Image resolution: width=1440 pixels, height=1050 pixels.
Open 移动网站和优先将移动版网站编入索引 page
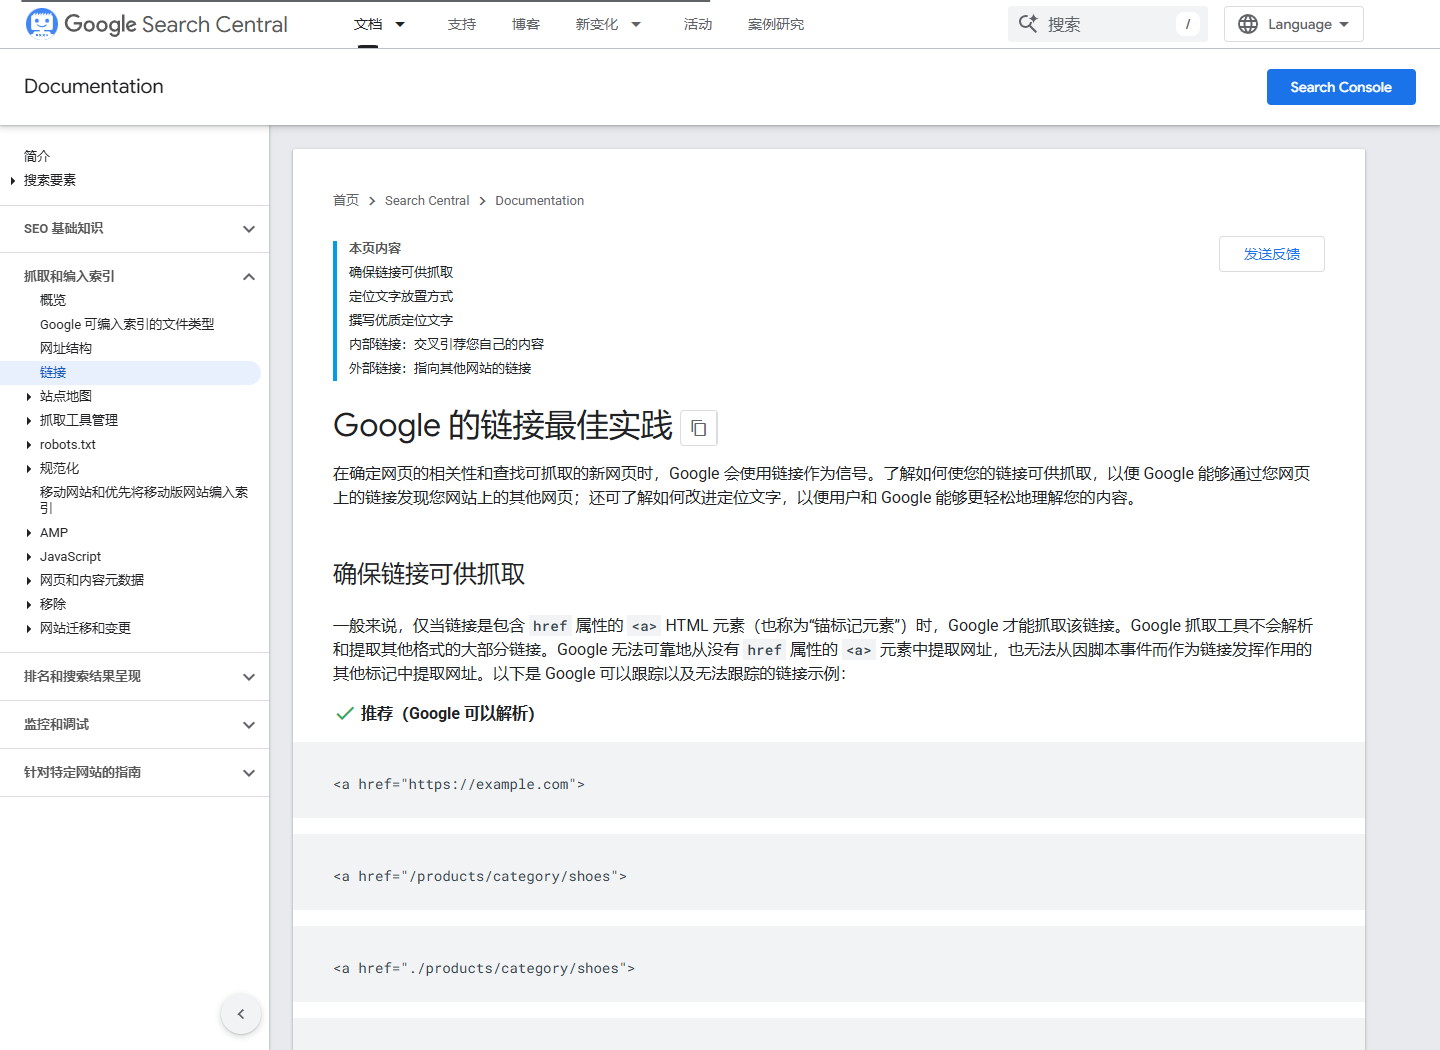tap(144, 500)
